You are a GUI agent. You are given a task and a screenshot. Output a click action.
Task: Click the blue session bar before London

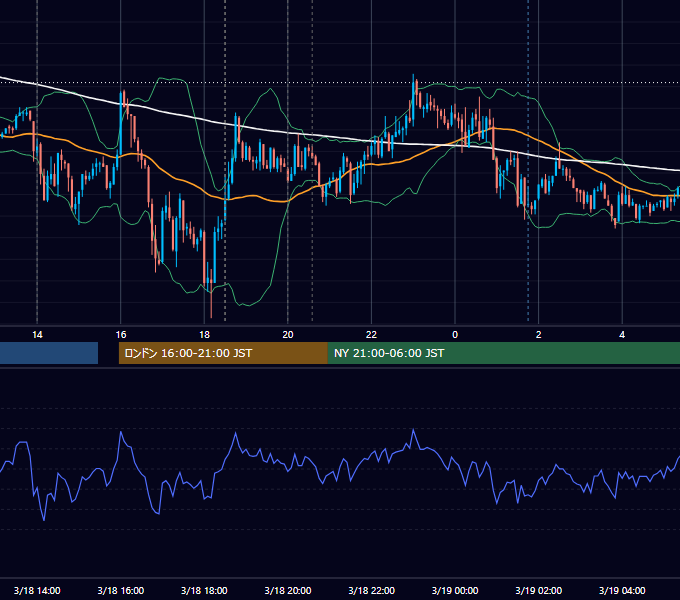click(x=49, y=353)
